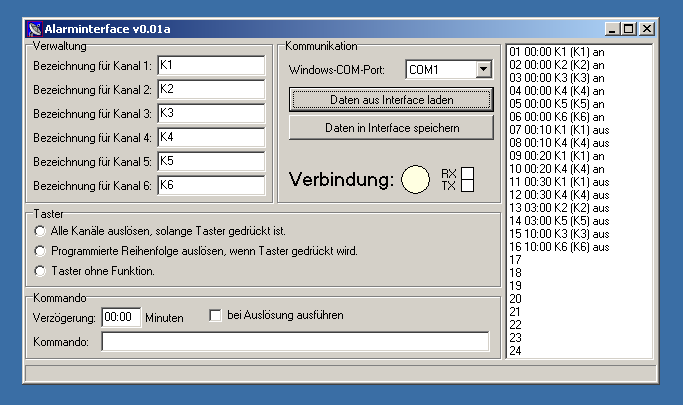
Task: Choose 'Taster ohne Funktion' radio option
Action: (41, 270)
